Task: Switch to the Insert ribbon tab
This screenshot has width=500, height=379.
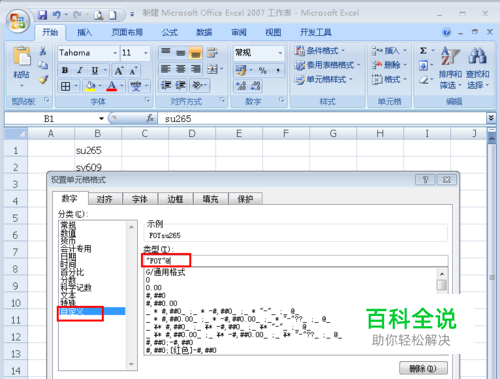Action: click(x=85, y=32)
